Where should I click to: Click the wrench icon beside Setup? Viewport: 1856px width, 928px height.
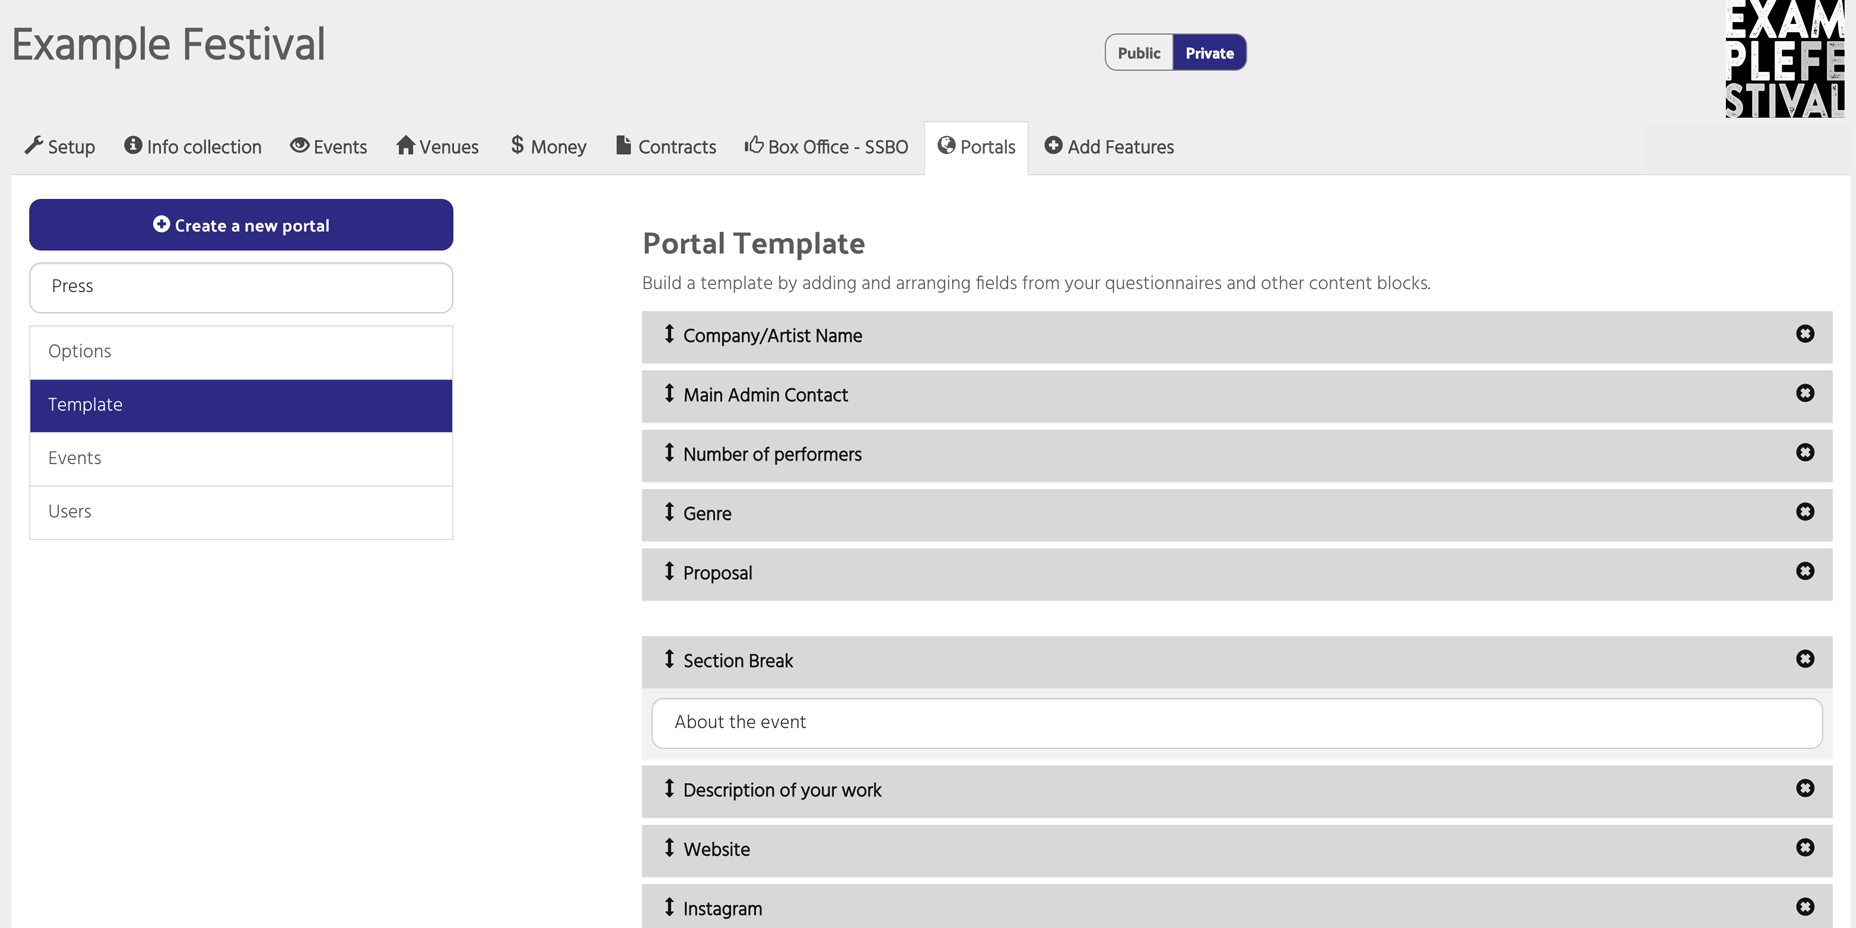34,145
